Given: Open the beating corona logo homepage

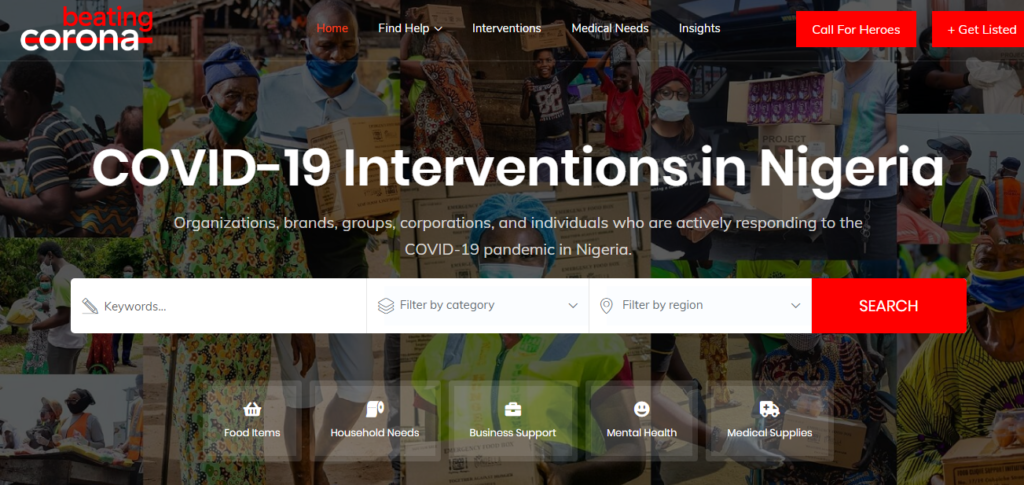Looking at the screenshot, I should 86,29.
